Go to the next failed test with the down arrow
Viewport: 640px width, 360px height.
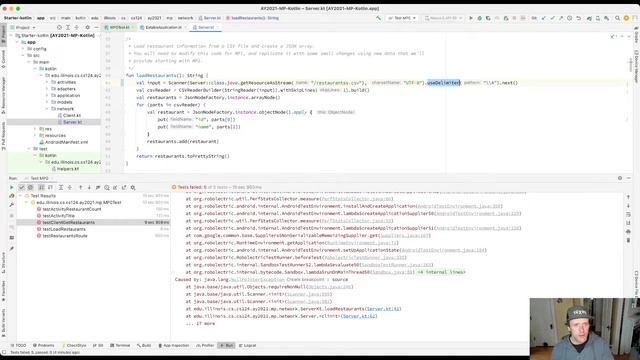(89, 187)
